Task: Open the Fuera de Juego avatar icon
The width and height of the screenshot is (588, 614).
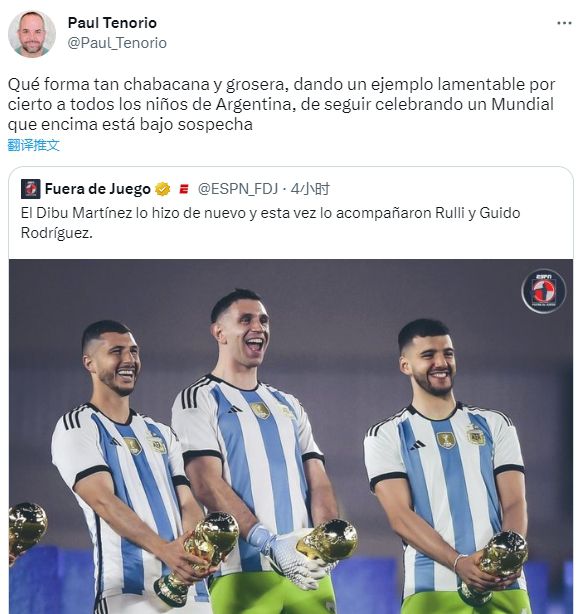Action: point(31,189)
